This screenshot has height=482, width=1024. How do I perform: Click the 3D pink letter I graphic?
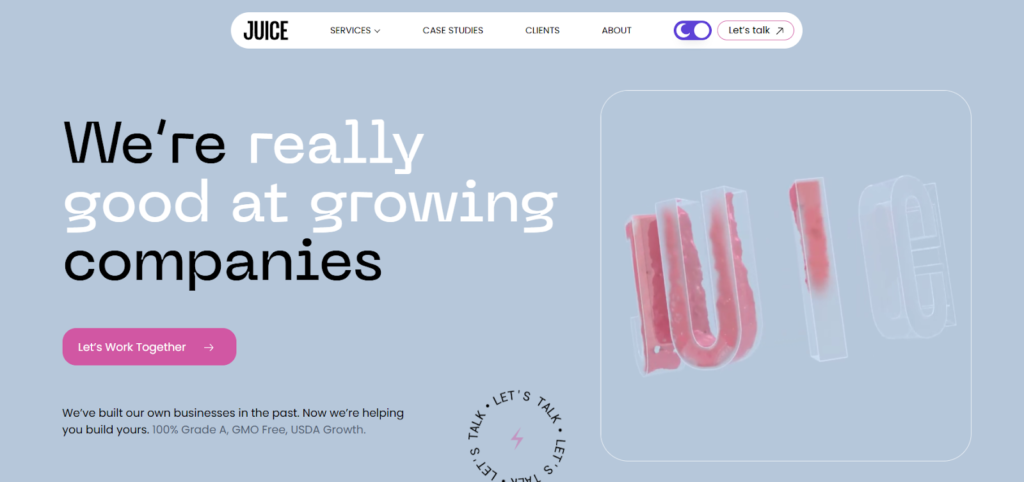816,268
